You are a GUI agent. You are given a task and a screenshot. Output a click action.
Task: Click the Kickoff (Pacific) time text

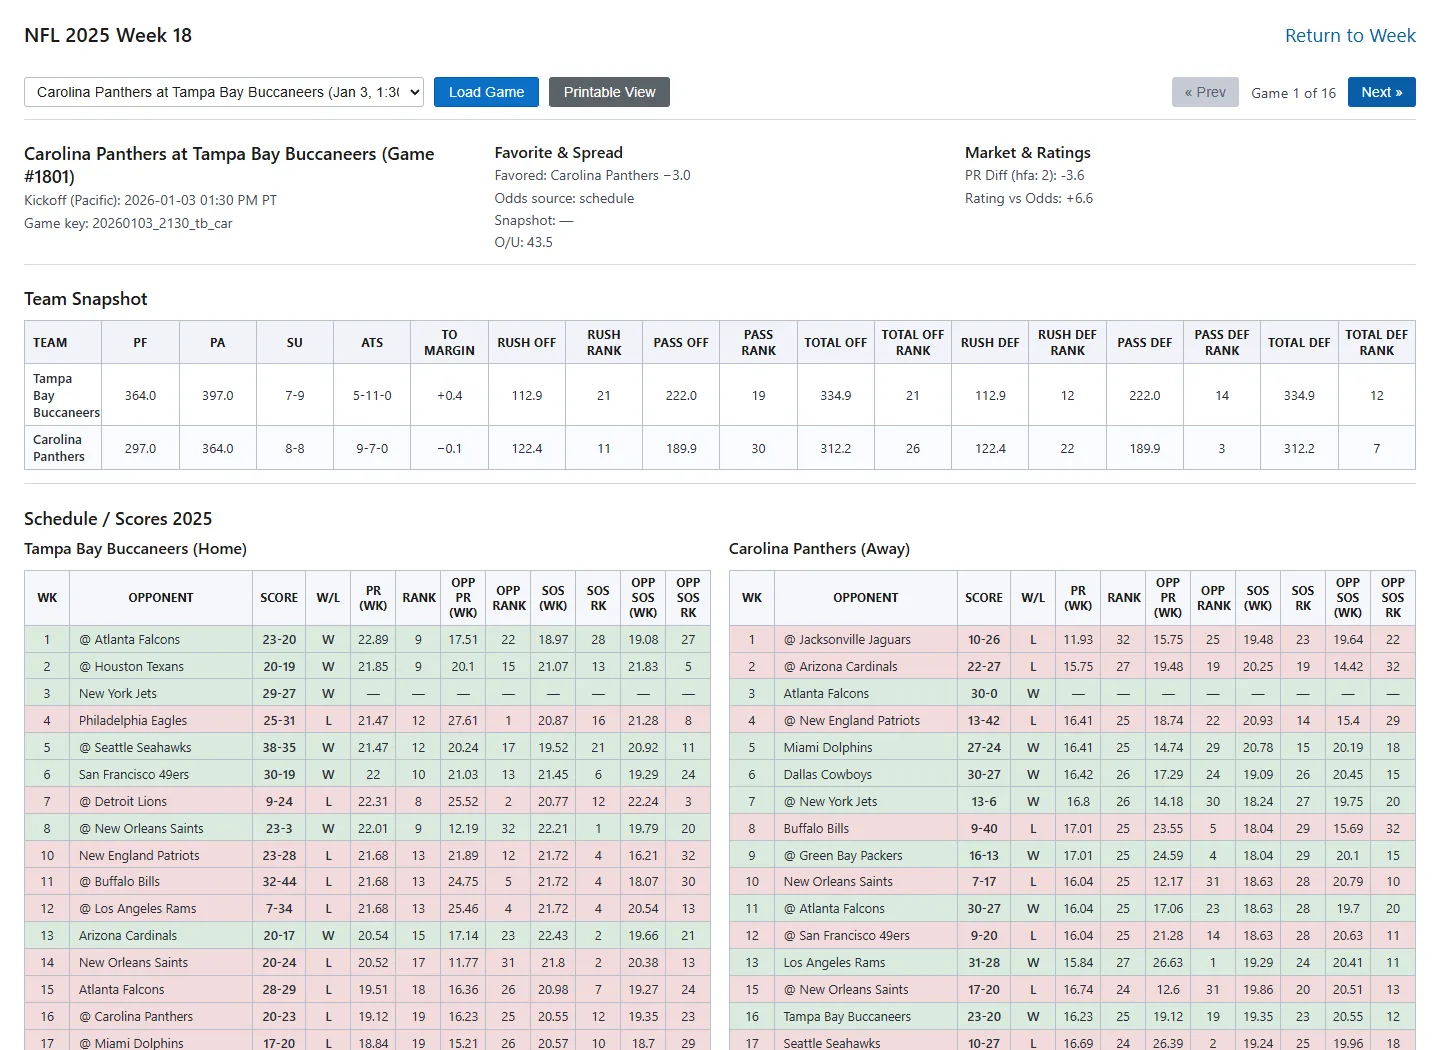pos(150,200)
